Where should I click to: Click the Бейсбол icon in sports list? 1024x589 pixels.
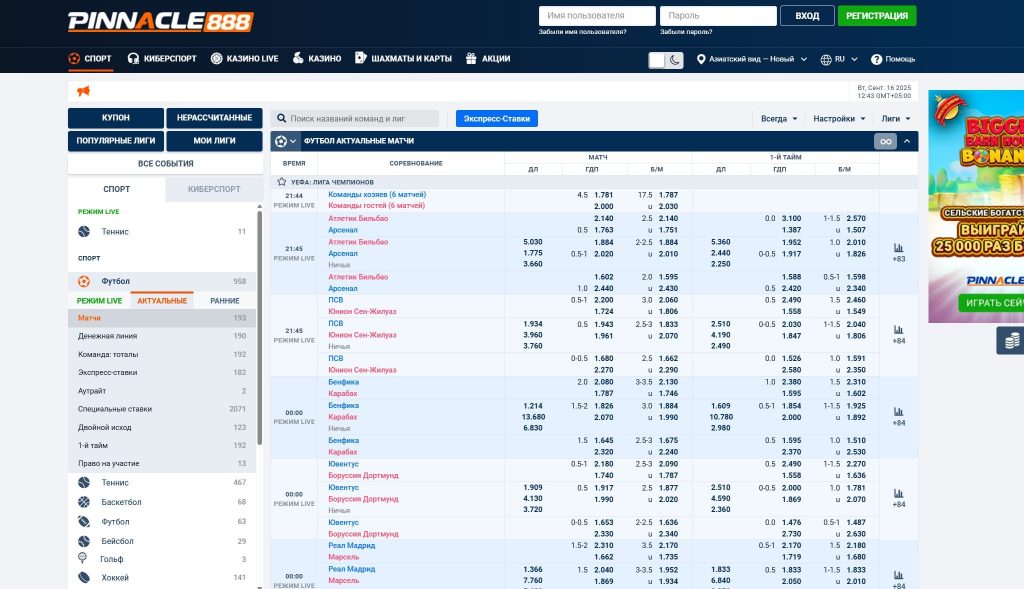[x=84, y=541]
